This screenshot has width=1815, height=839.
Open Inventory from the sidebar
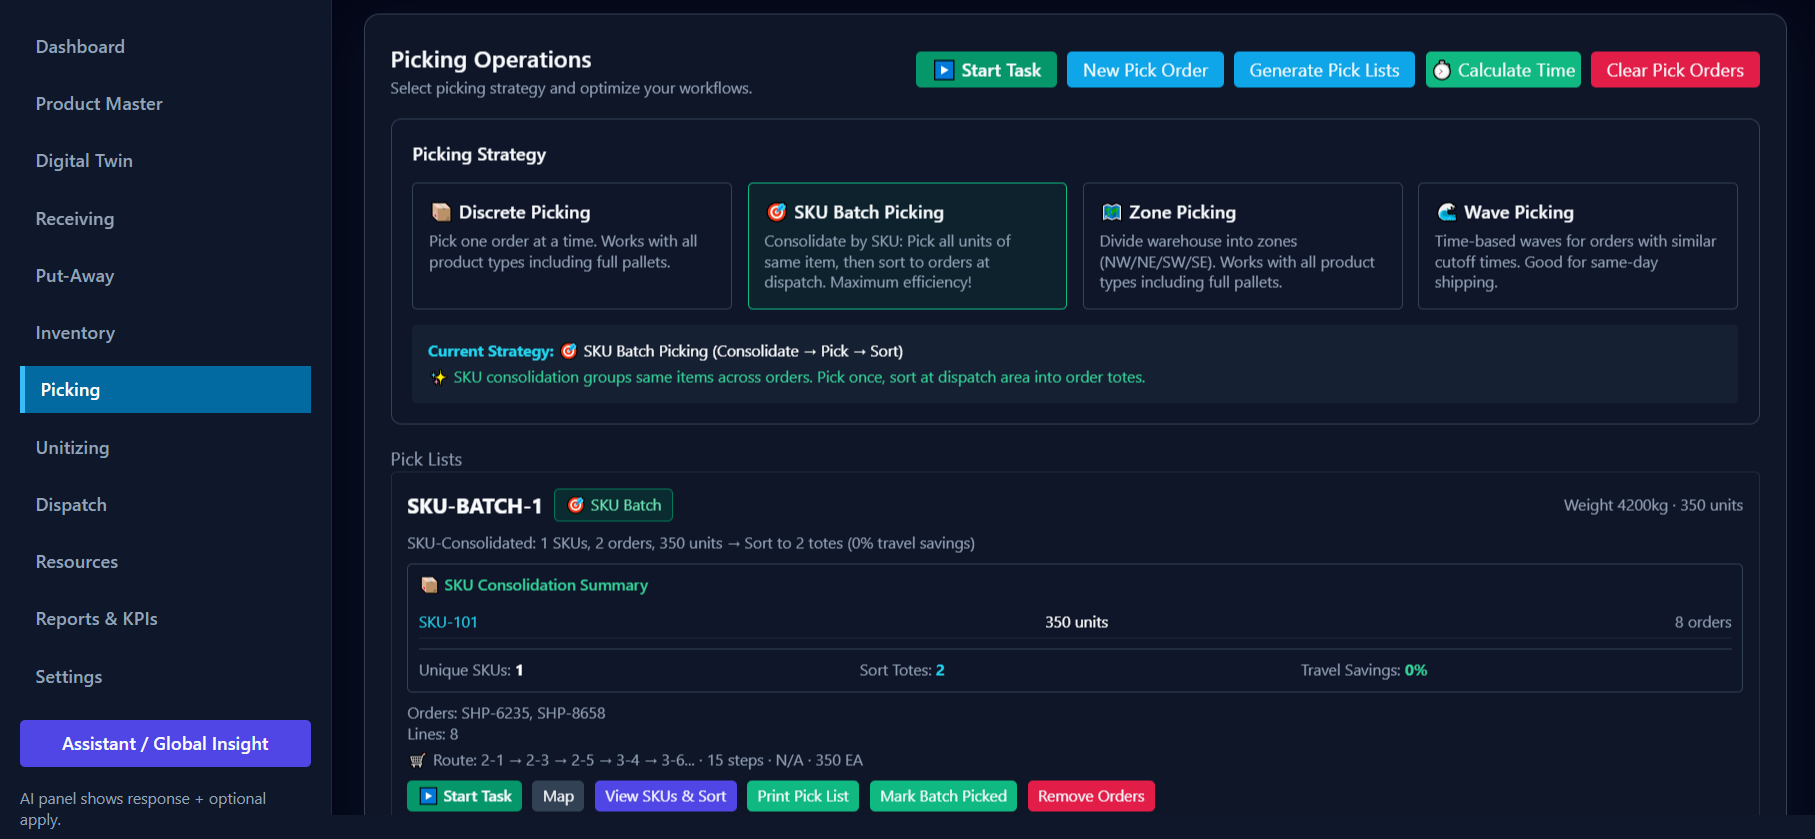(x=75, y=333)
